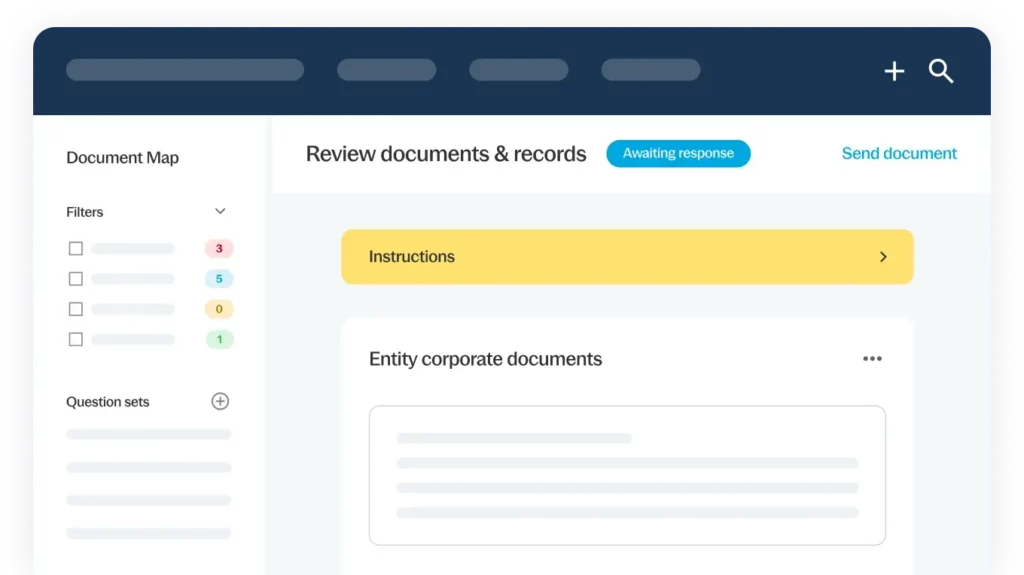Click the red badge showing 3
The image size is (1024, 575).
[x=219, y=248]
